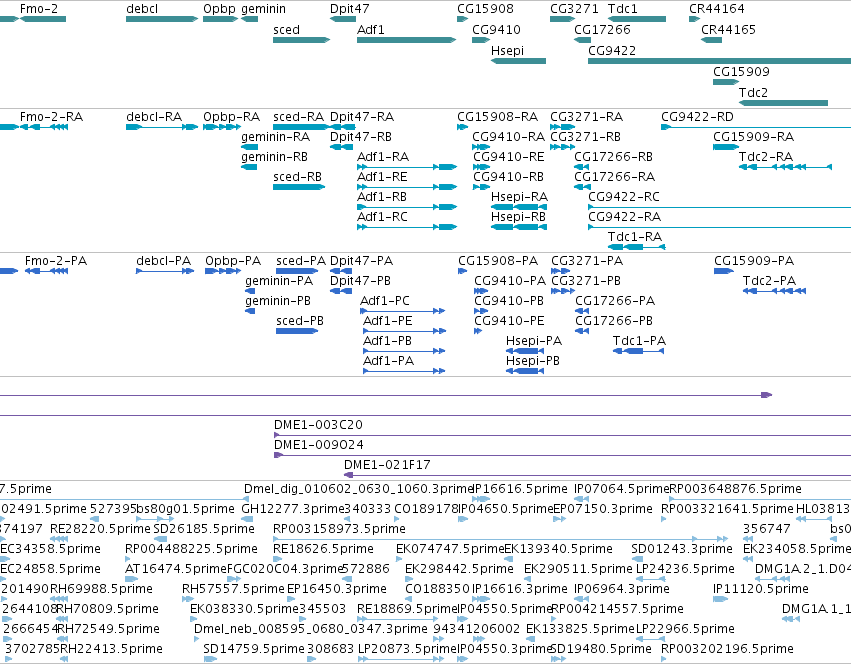Click the CR44165 gene label
Image resolution: width=851 pixels, height=664 pixels.
(728, 30)
